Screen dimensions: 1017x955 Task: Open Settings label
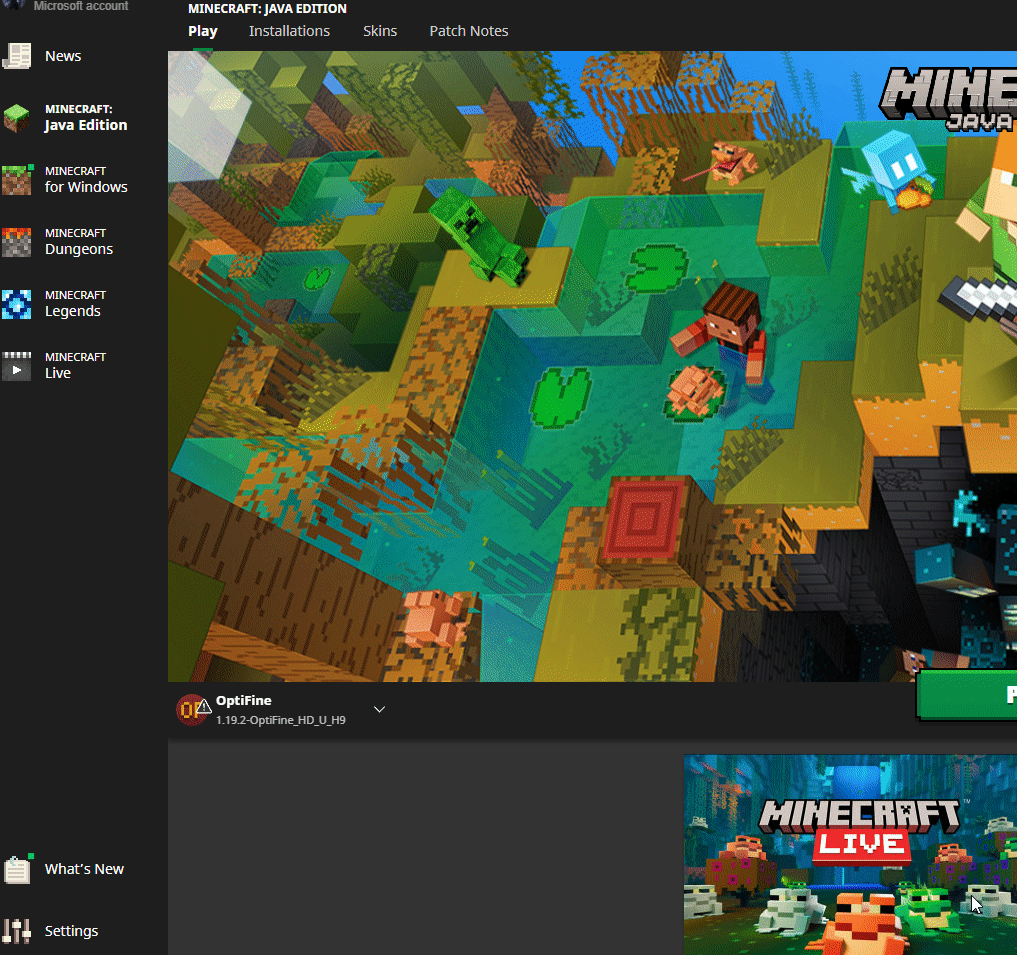(71, 931)
